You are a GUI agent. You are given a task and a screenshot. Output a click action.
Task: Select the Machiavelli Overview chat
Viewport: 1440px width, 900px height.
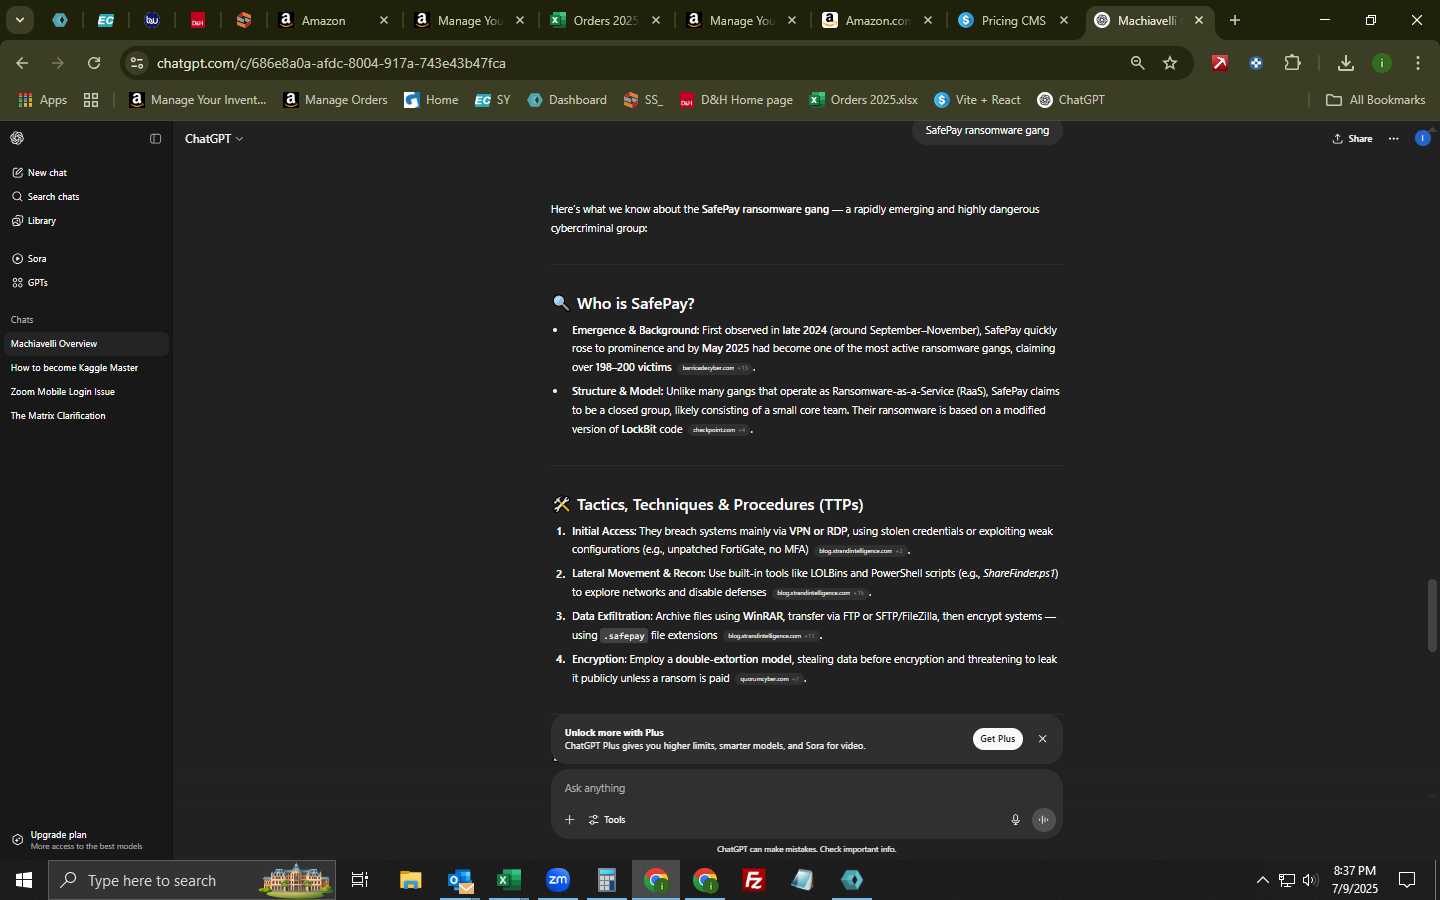85,344
